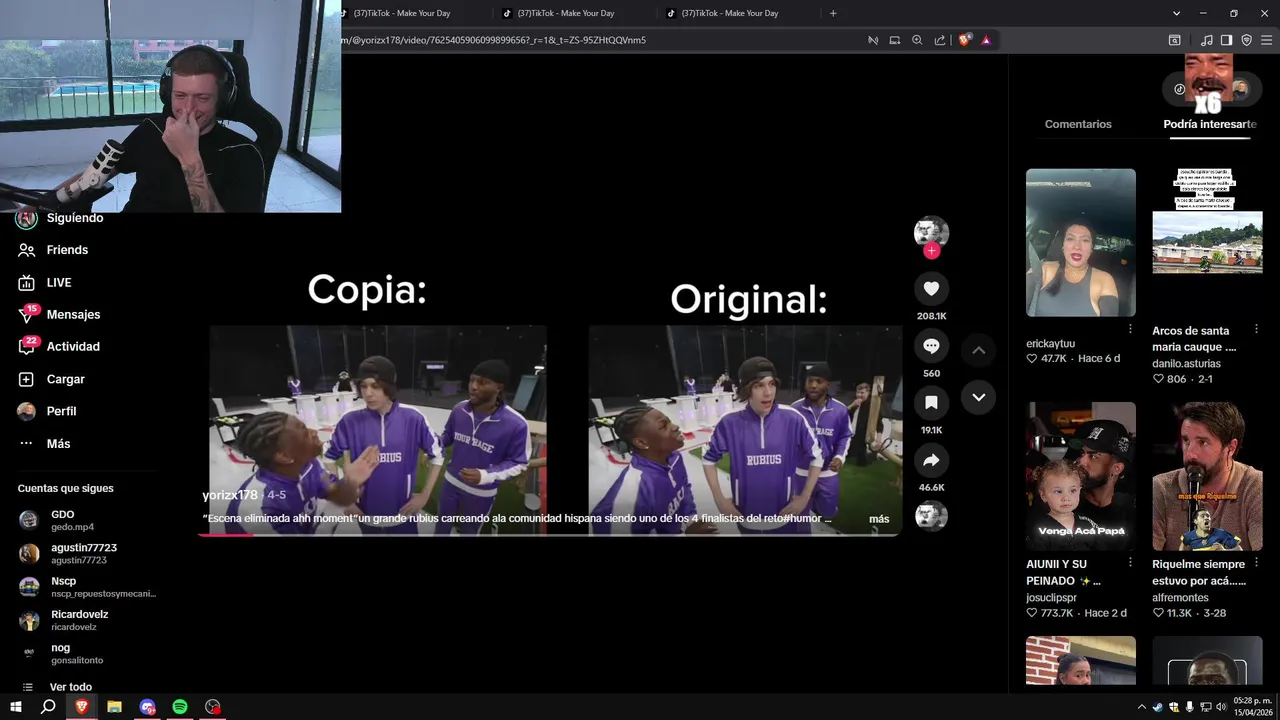1280x720 pixels.
Task: Follow creator with the red plus badge
Action: tap(931, 251)
